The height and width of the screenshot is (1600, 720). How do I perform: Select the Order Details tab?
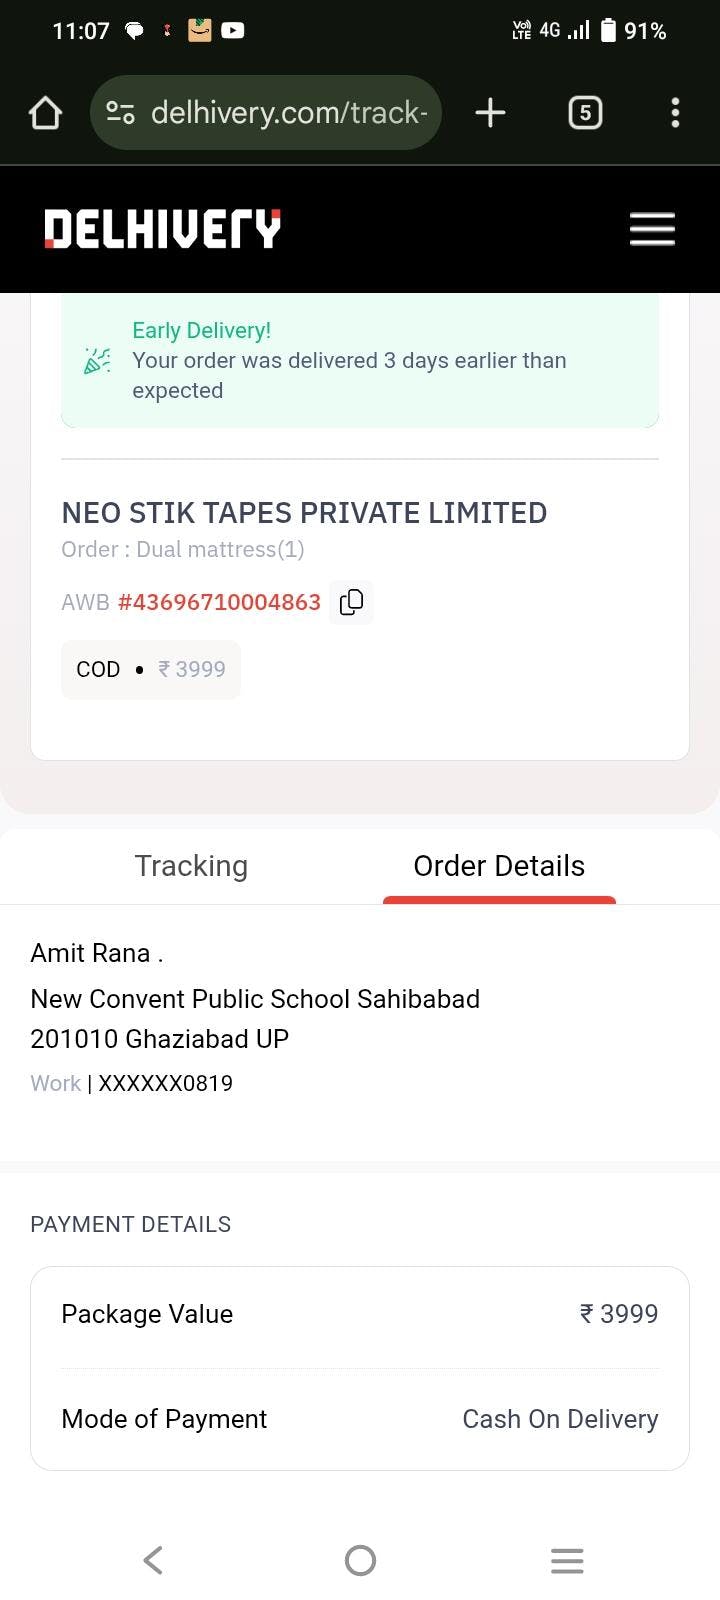click(x=499, y=866)
